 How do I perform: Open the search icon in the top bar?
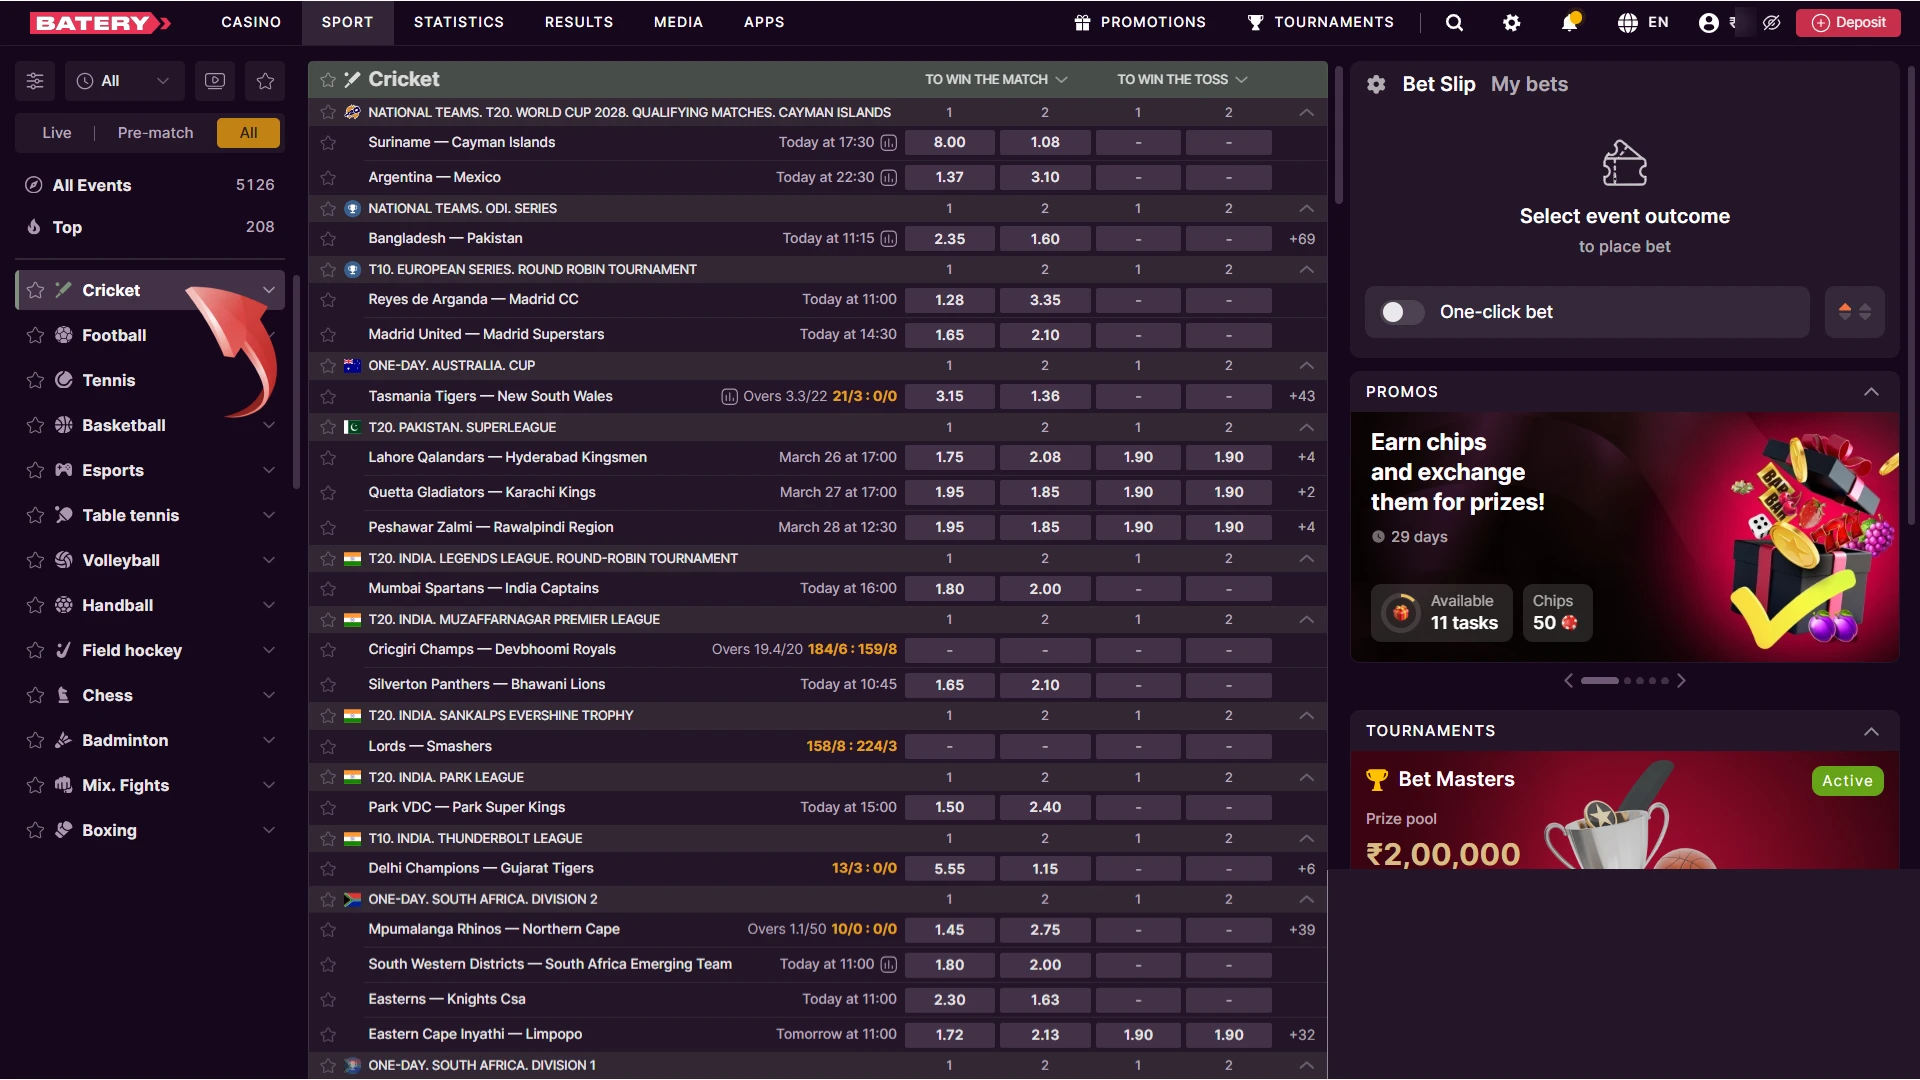point(1454,22)
